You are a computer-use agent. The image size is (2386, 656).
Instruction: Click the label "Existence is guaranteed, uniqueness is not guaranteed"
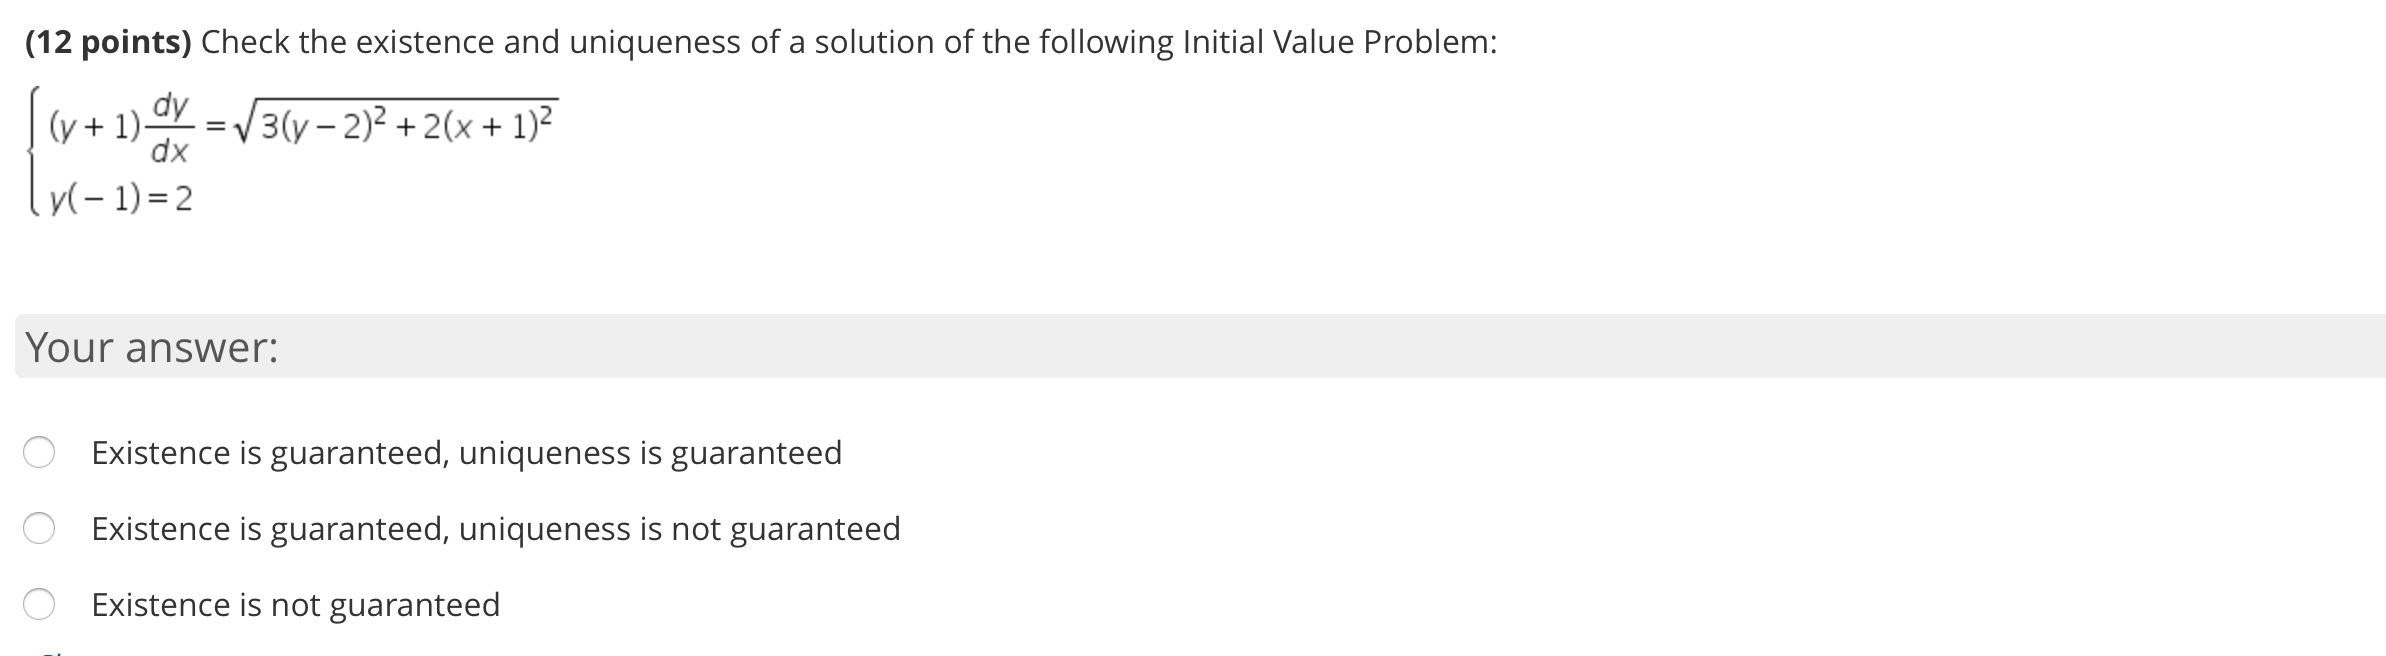point(495,528)
